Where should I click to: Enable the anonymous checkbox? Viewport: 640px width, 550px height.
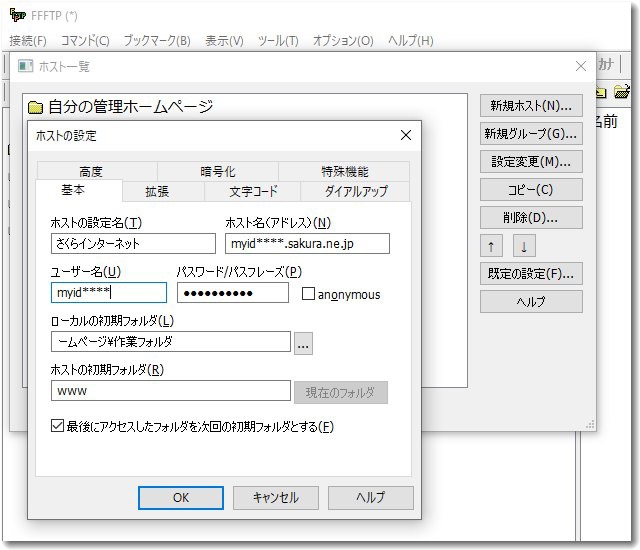tap(308, 294)
